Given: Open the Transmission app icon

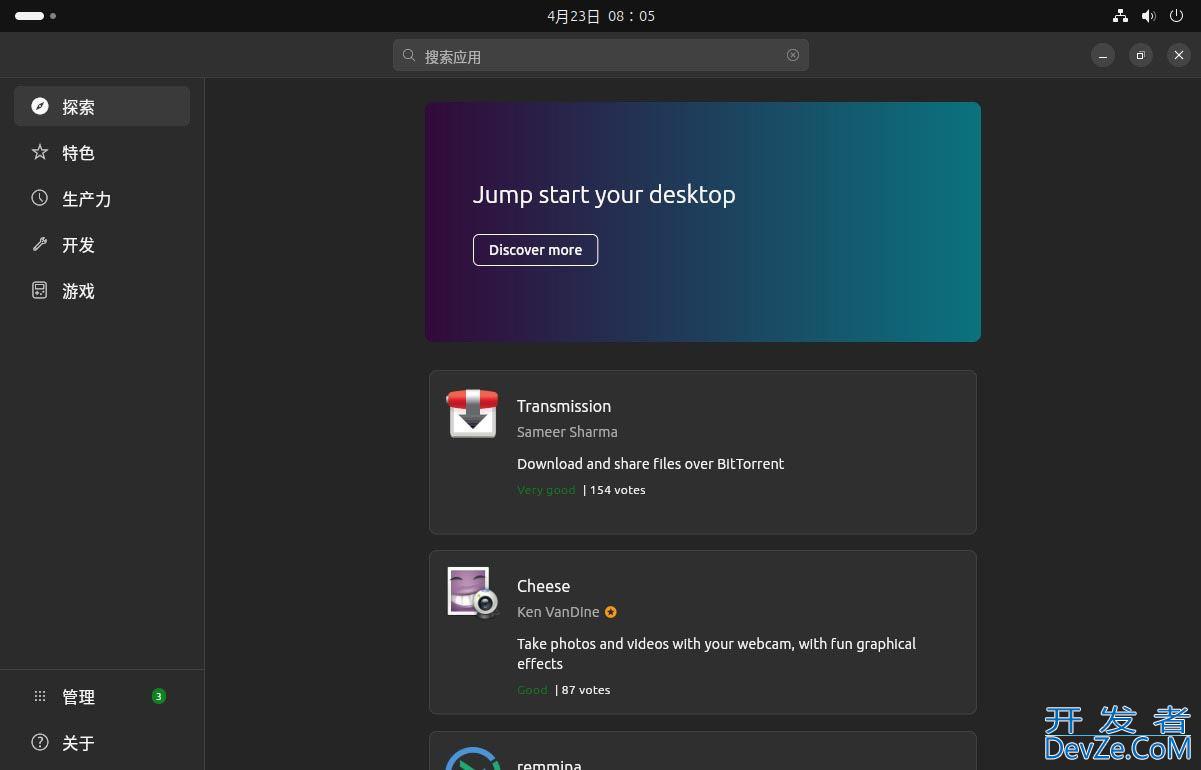Looking at the screenshot, I should pyautogui.click(x=472, y=413).
